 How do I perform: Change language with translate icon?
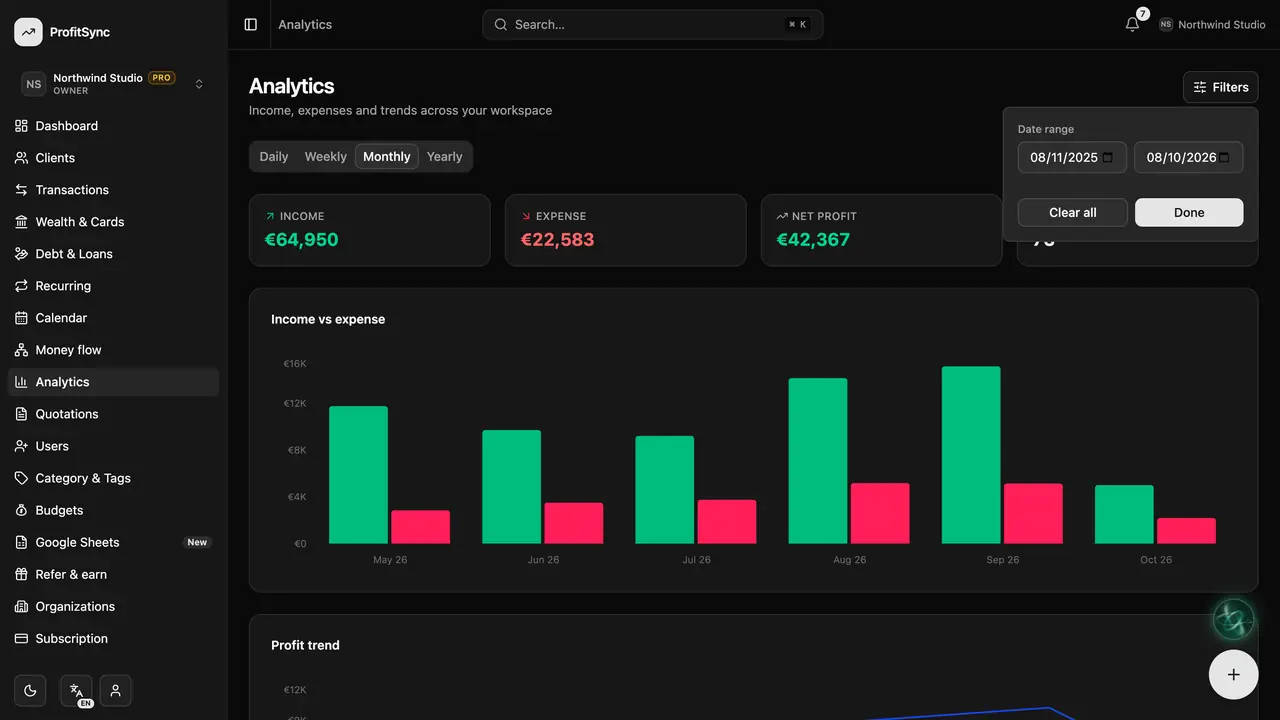point(76,690)
